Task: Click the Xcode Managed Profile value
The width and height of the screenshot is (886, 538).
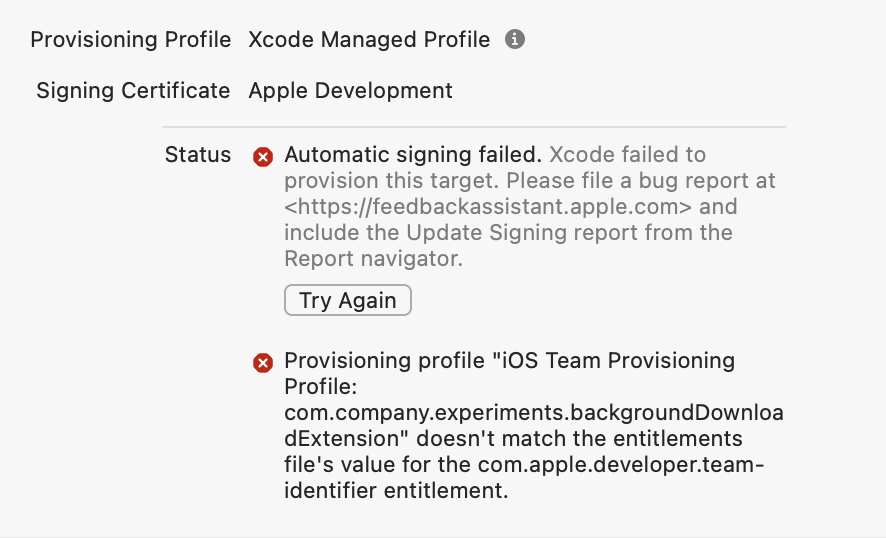Action: [x=369, y=40]
